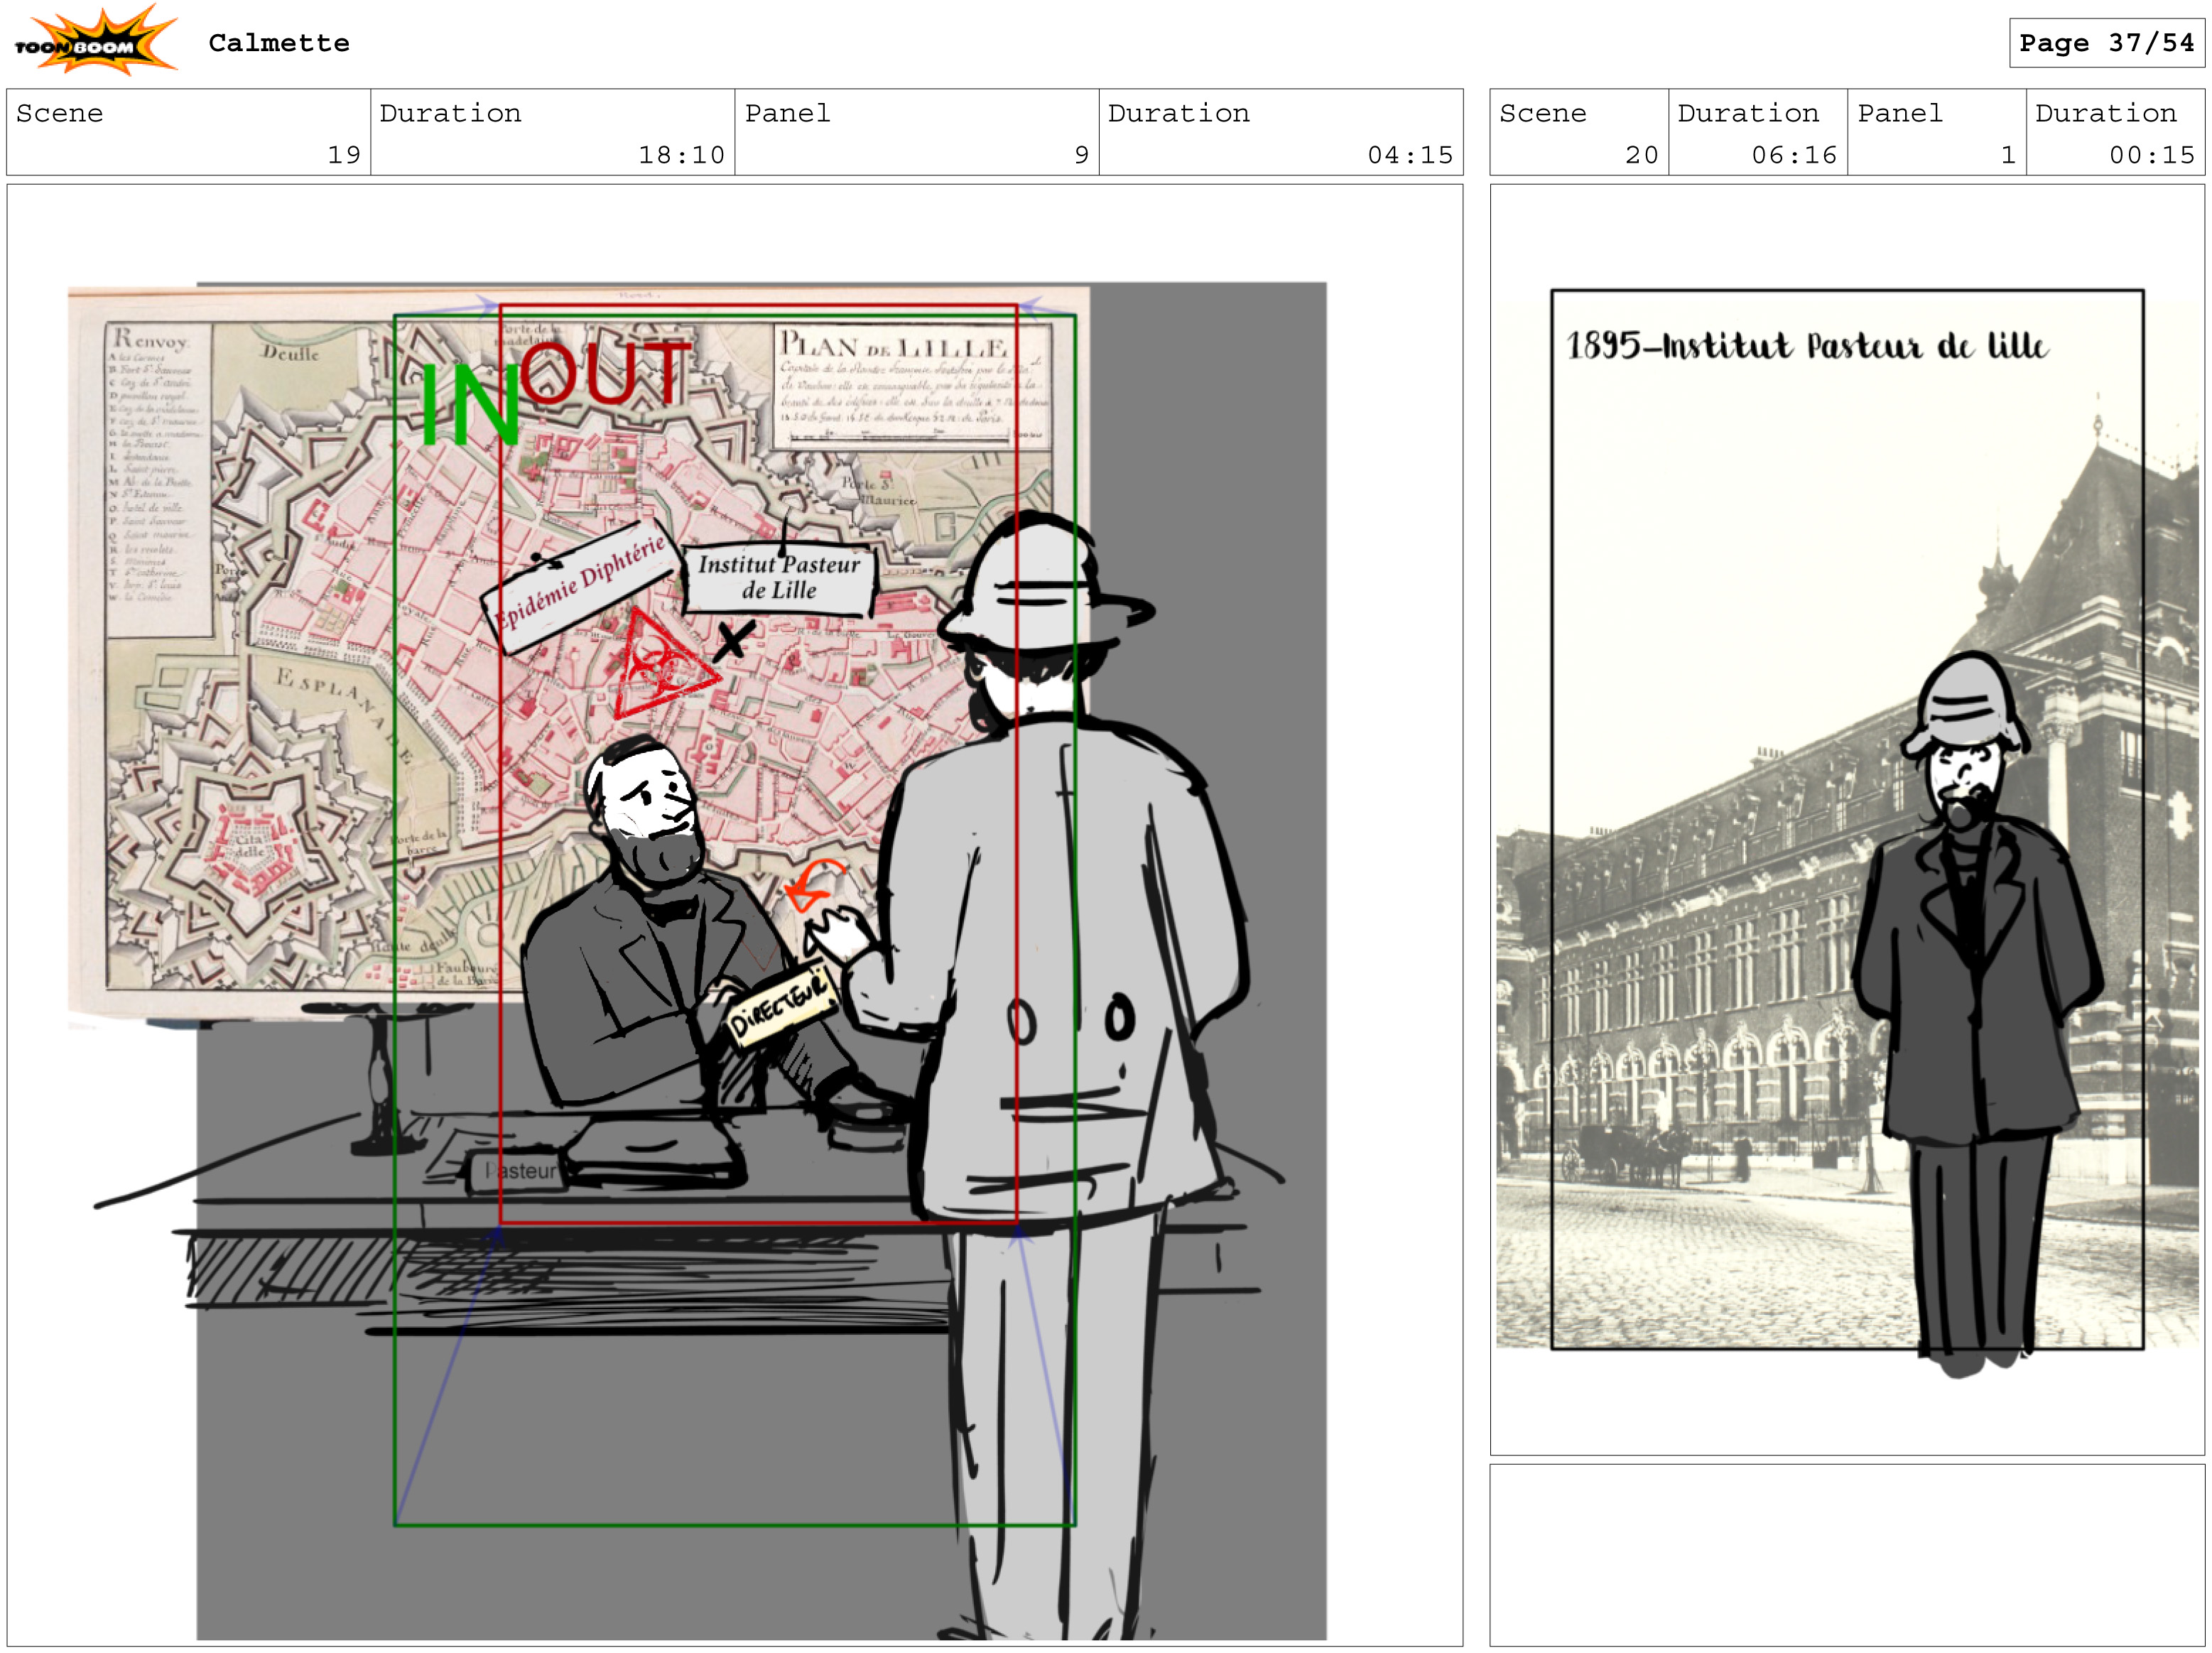Click the panel duration value 00:15

(x=2152, y=155)
